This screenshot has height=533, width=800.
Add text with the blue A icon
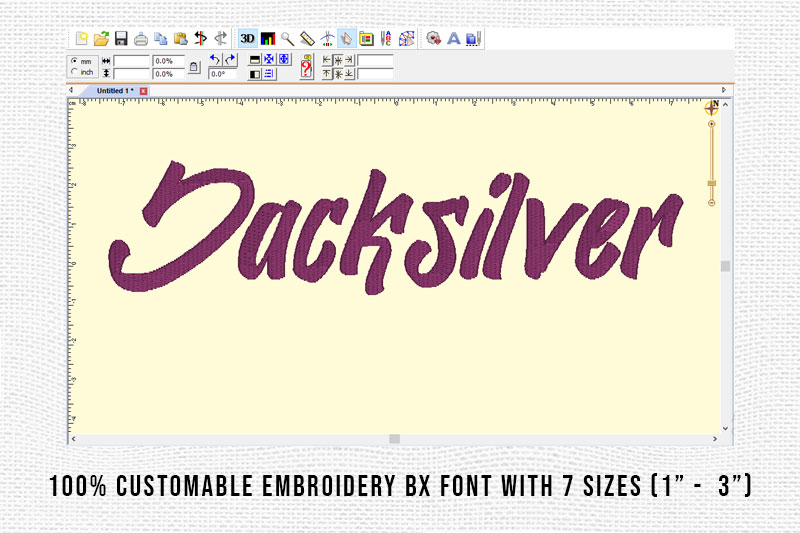pyautogui.click(x=454, y=39)
